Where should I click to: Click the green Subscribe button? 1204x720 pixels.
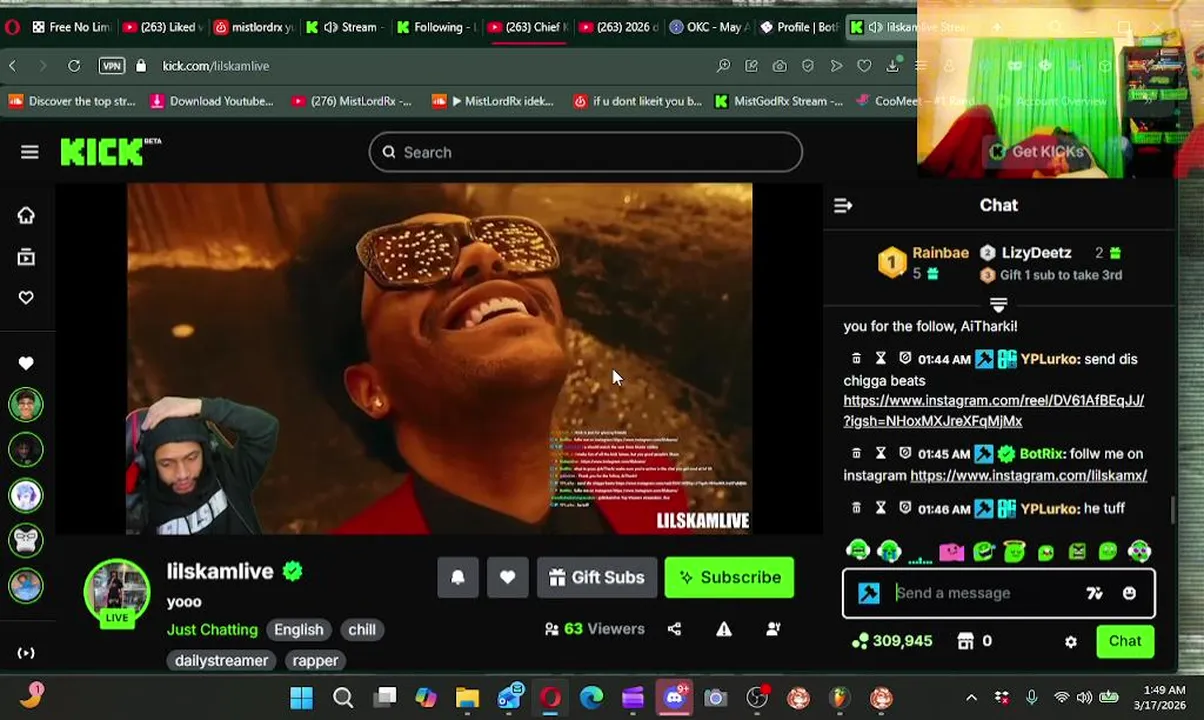point(729,577)
